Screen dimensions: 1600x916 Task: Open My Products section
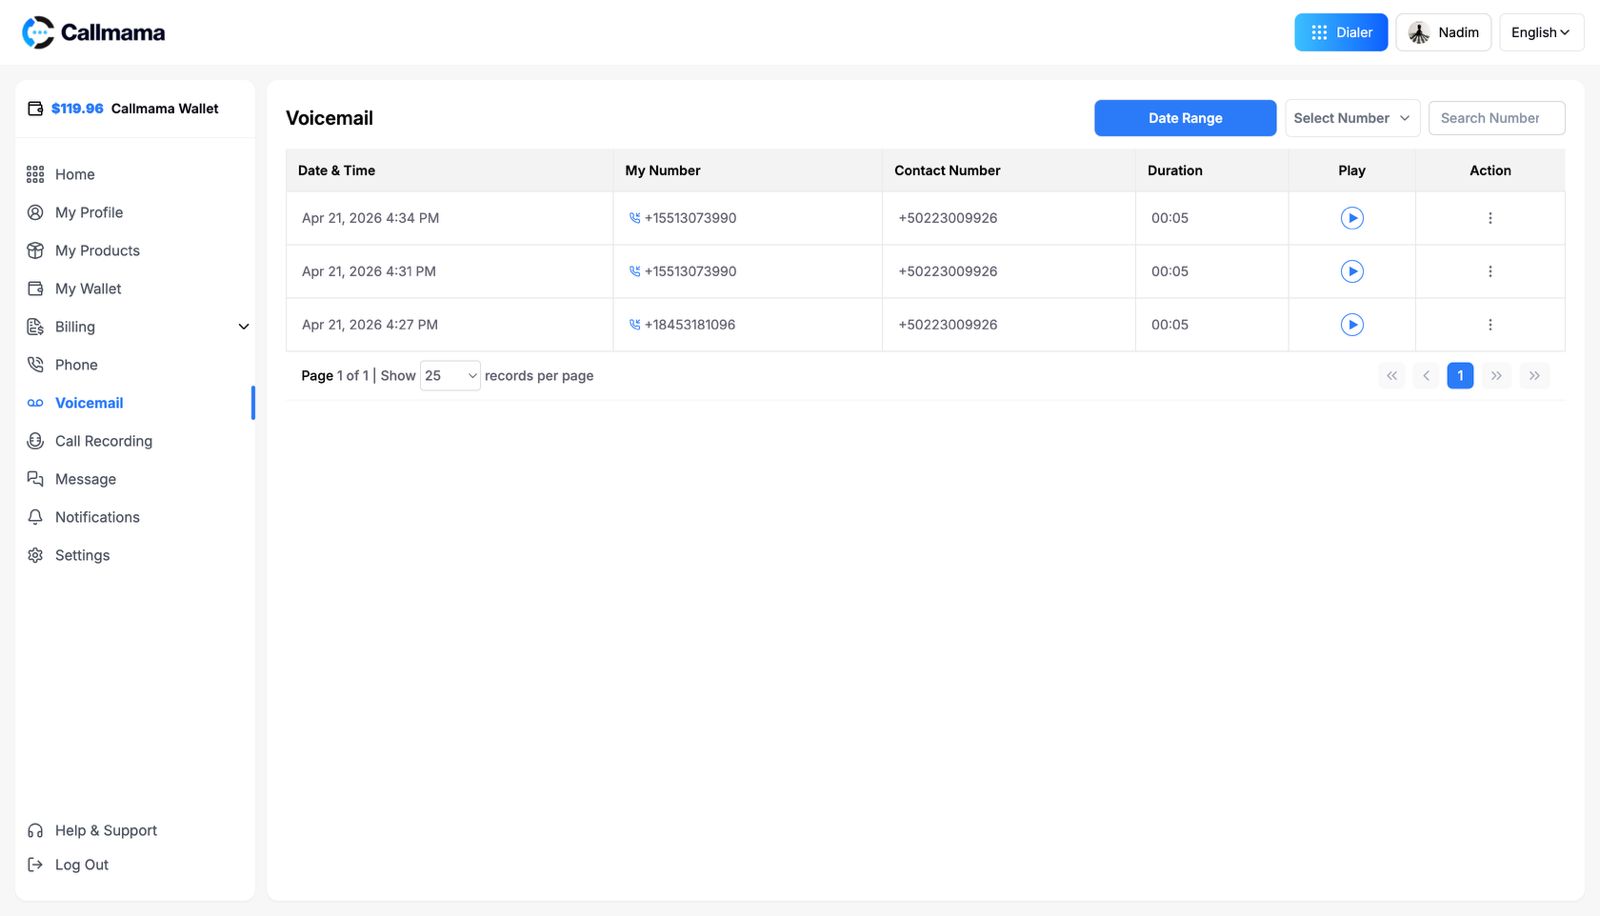tap(97, 250)
